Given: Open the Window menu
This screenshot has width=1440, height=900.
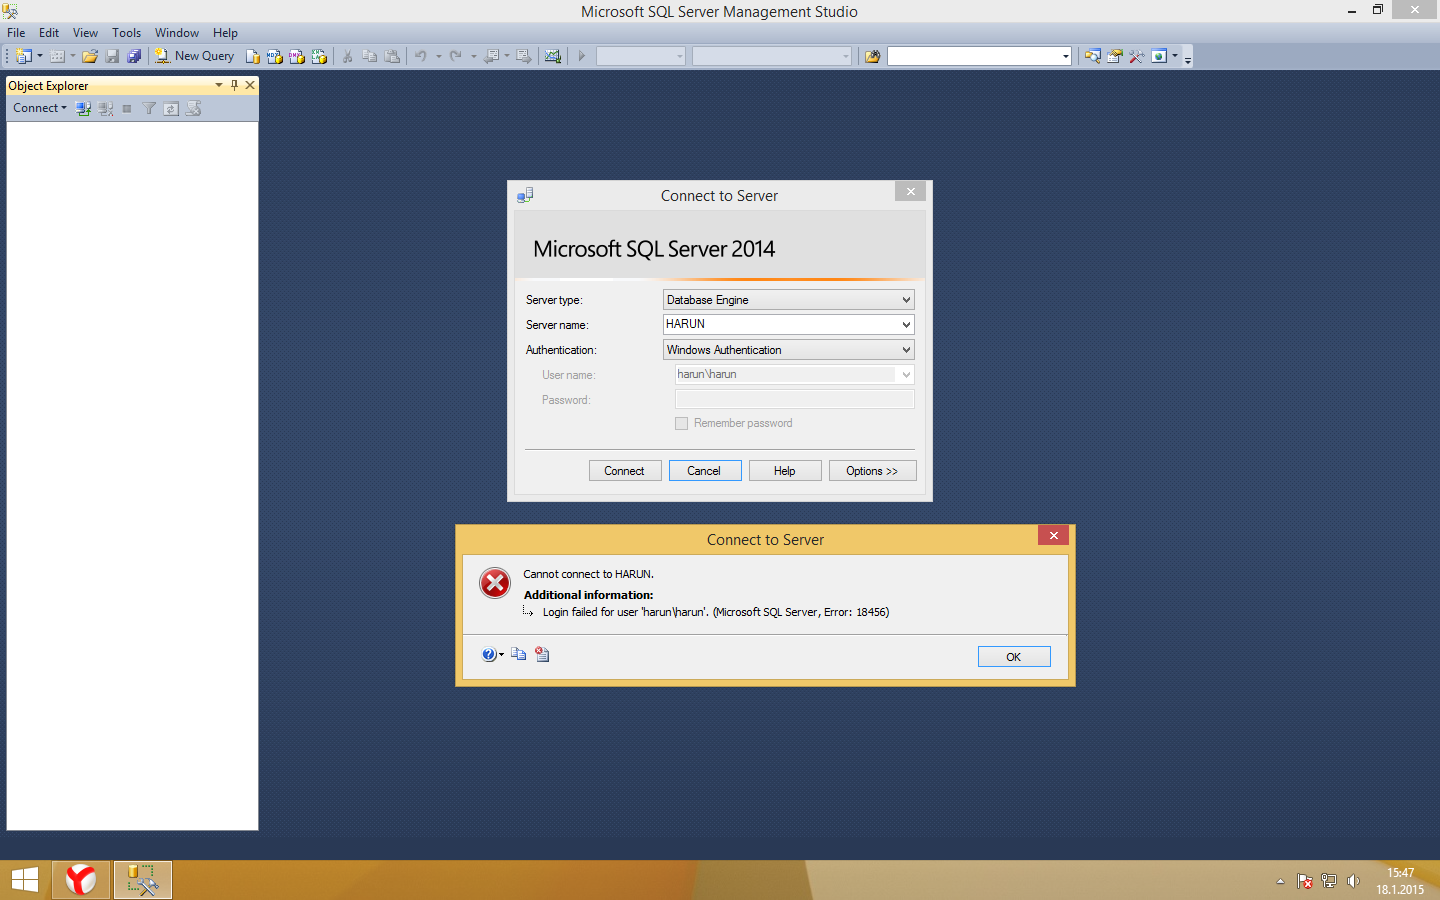Looking at the screenshot, I should tap(177, 33).
